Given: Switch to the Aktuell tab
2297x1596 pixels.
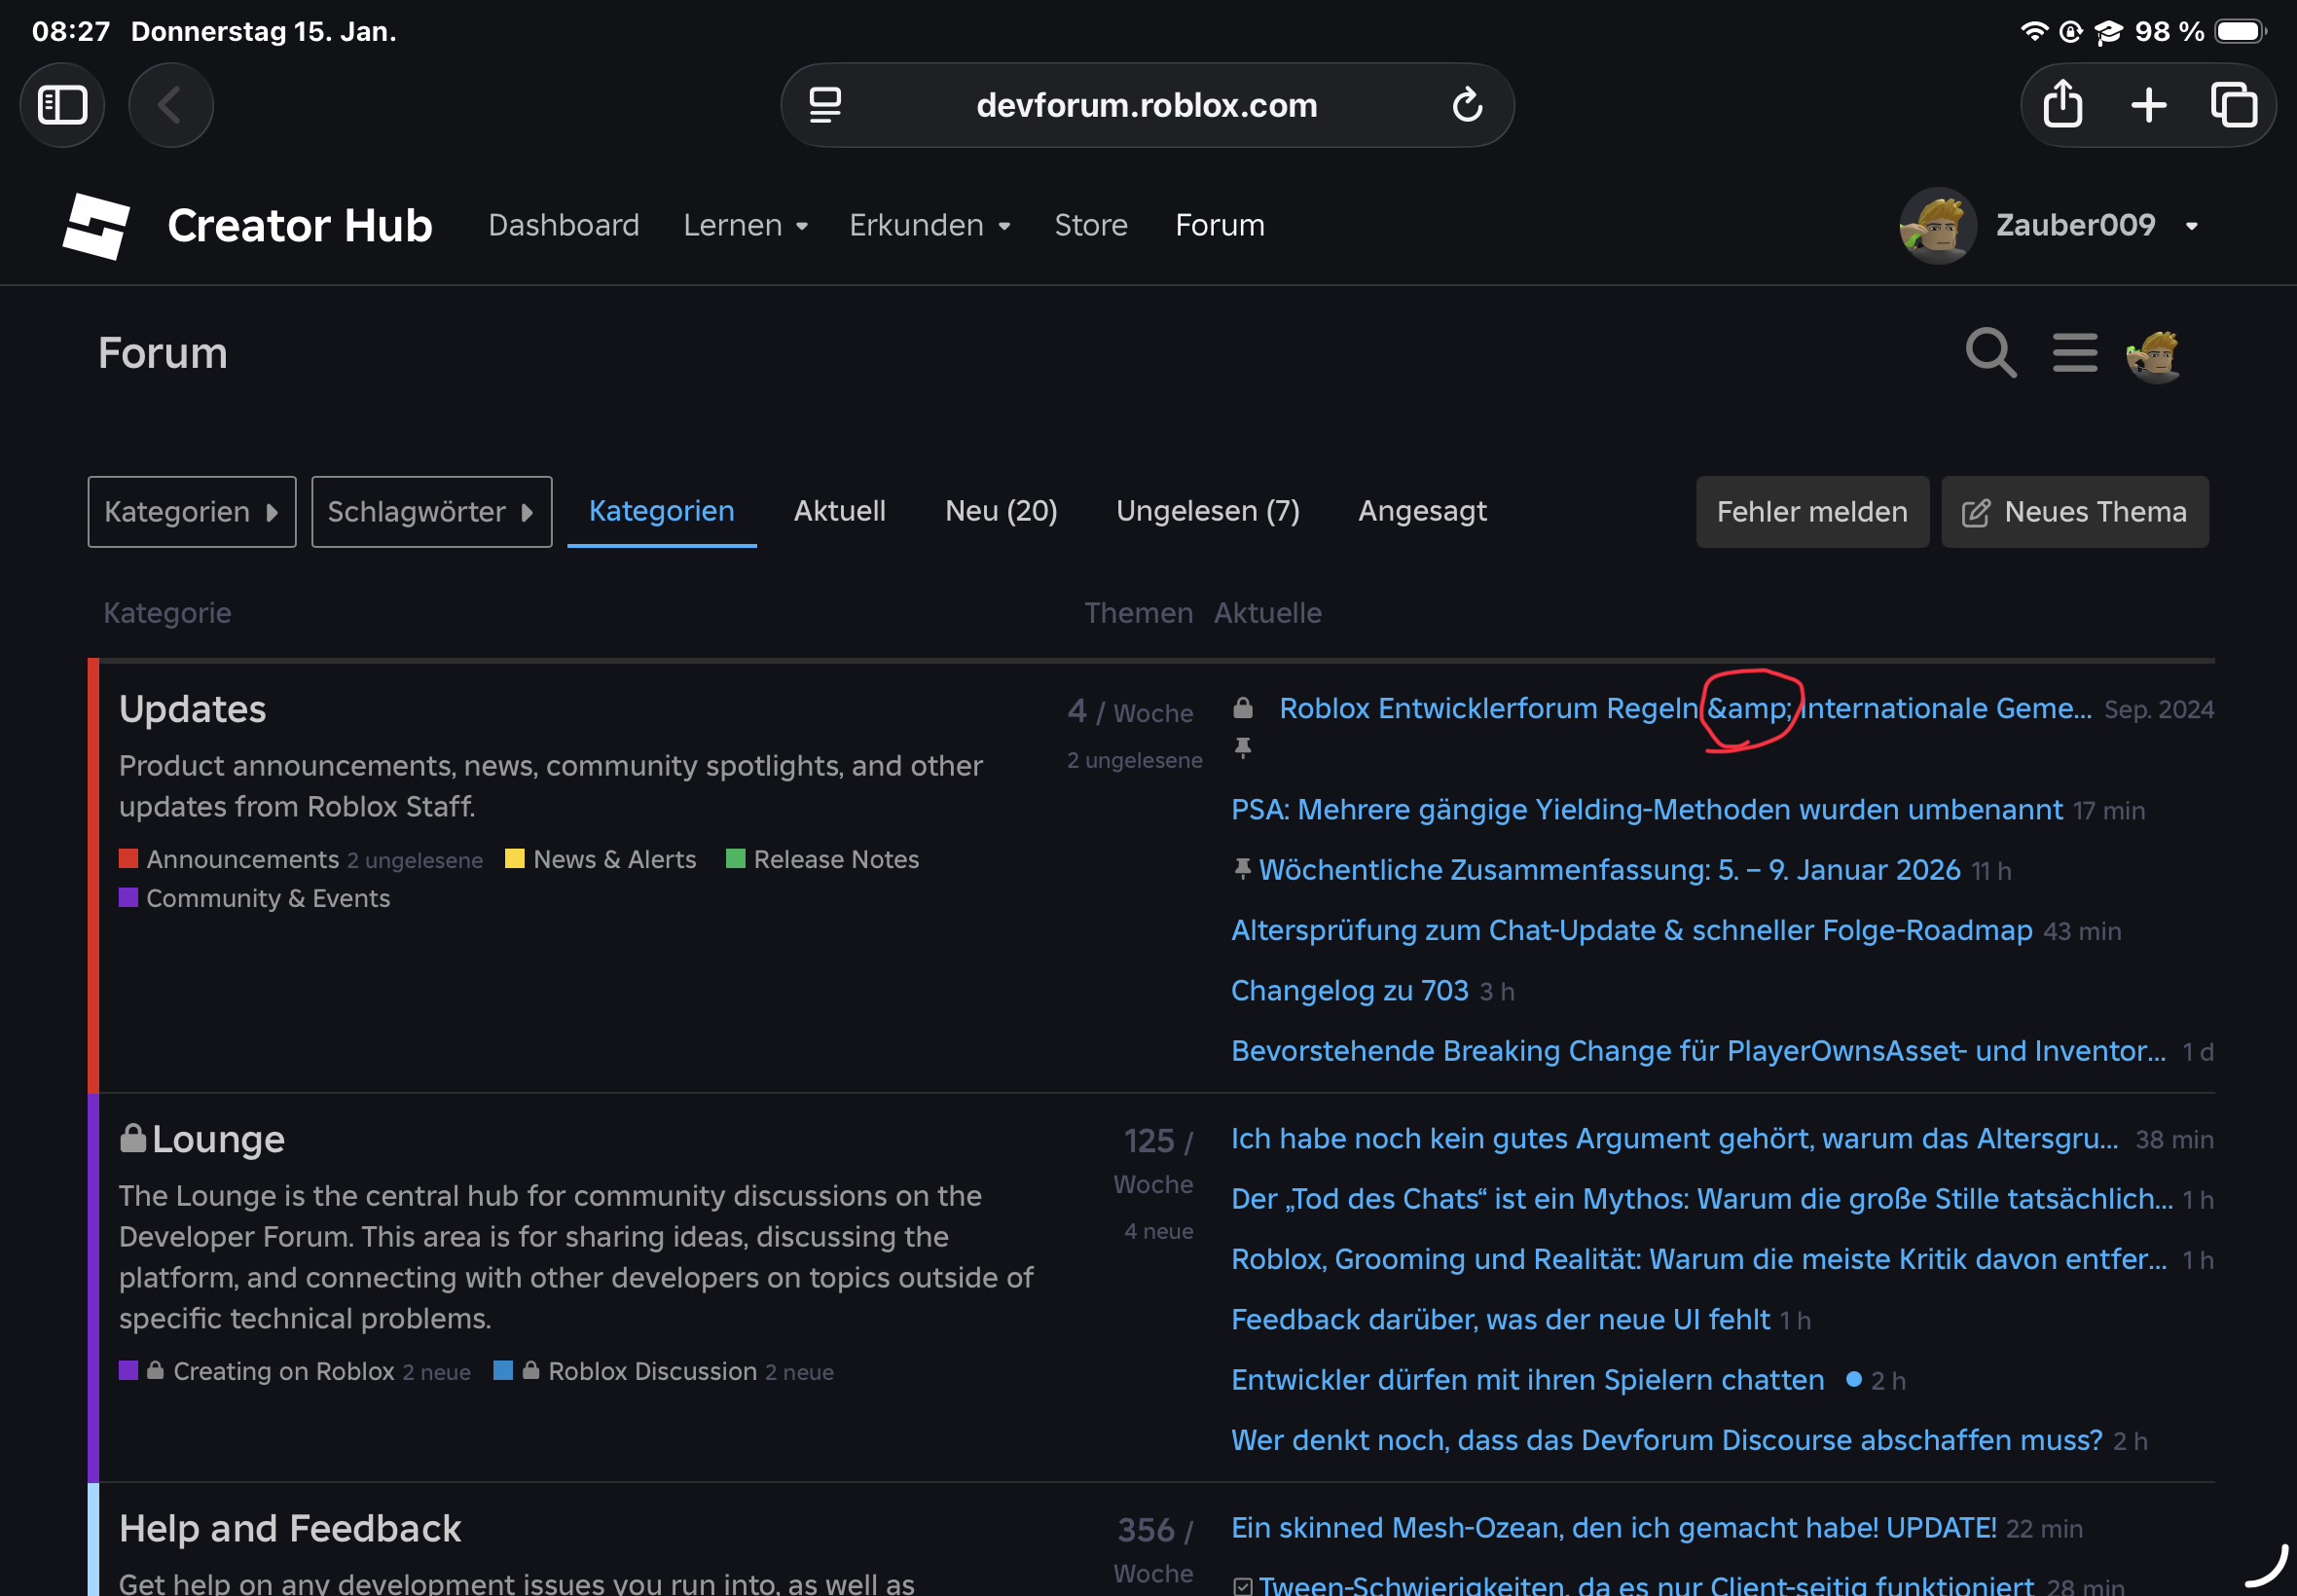Looking at the screenshot, I should click(839, 511).
